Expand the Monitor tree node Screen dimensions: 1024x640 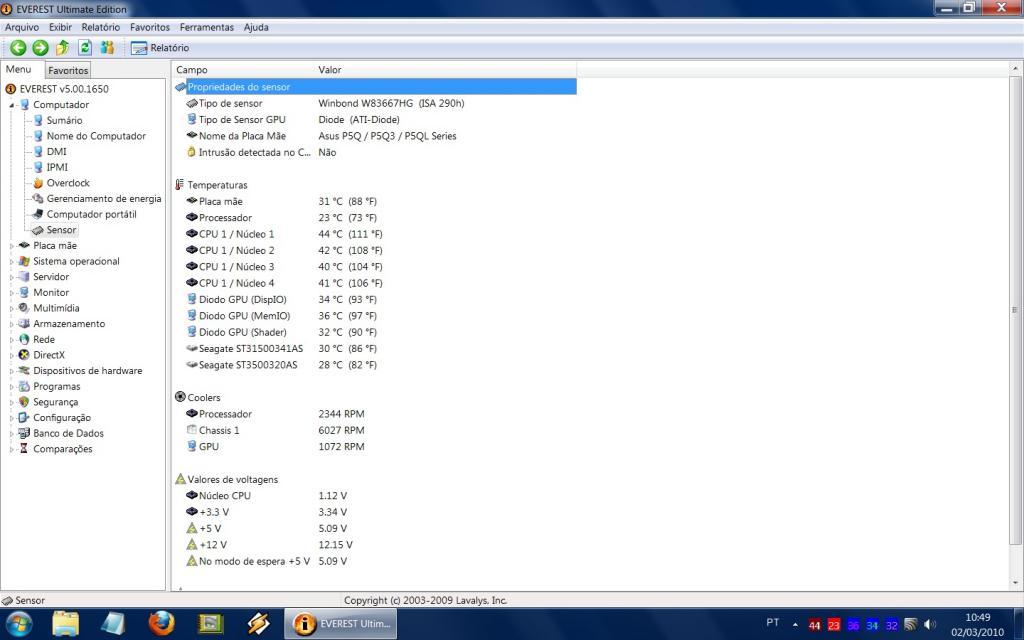point(12,293)
